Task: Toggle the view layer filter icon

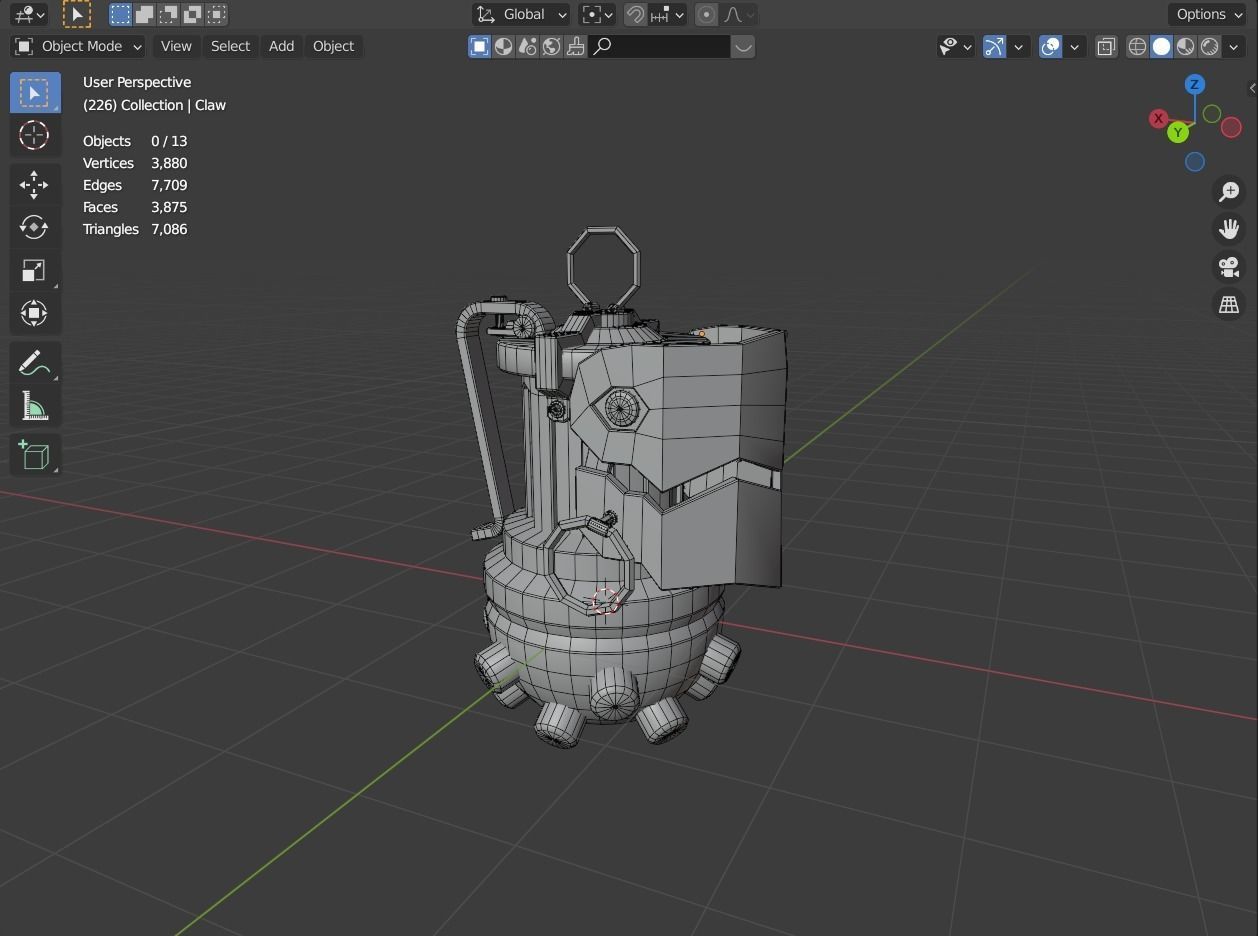Action: [x=480, y=46]
